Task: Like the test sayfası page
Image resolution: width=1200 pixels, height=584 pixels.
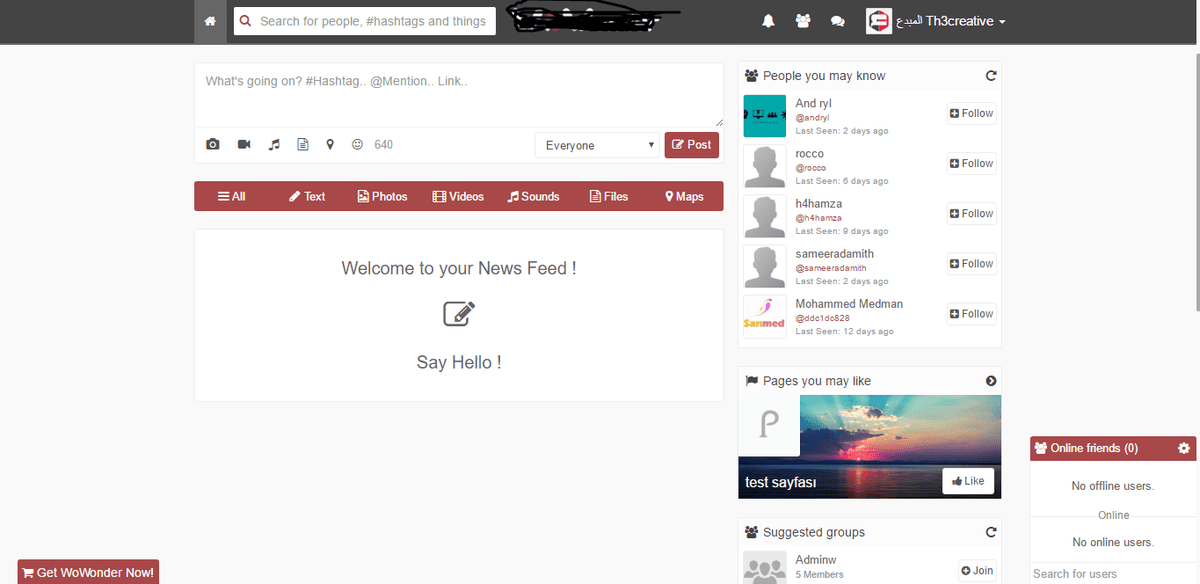Action: (968, 481)
